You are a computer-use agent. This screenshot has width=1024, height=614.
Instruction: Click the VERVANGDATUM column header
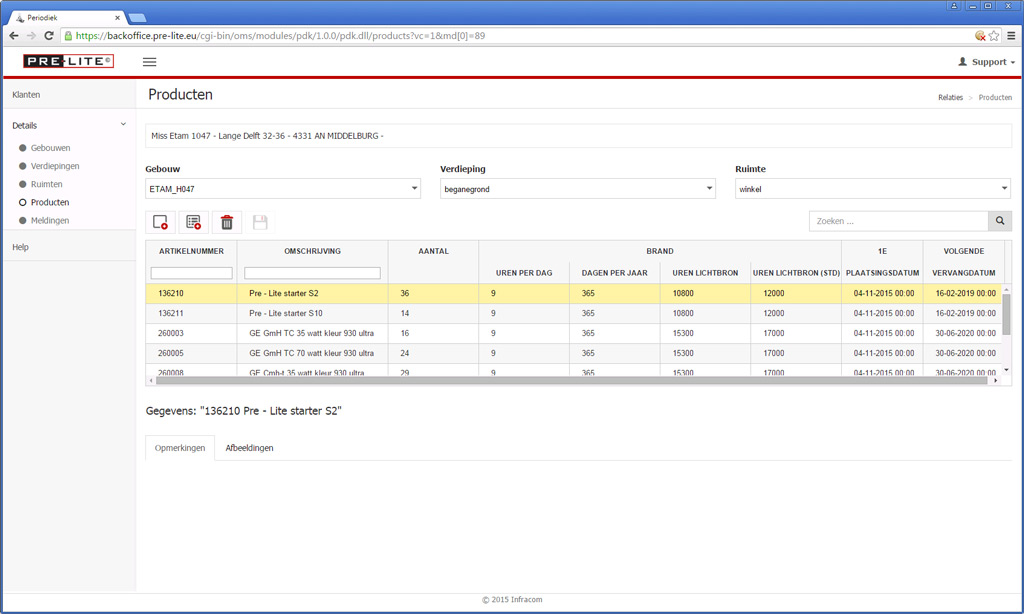pyautogui.click(x=964, y=273)
